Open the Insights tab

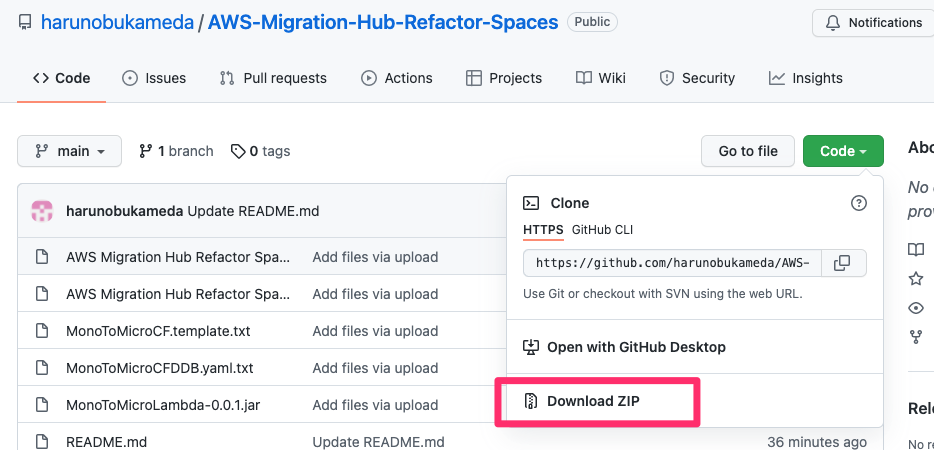tap(806, 78)
